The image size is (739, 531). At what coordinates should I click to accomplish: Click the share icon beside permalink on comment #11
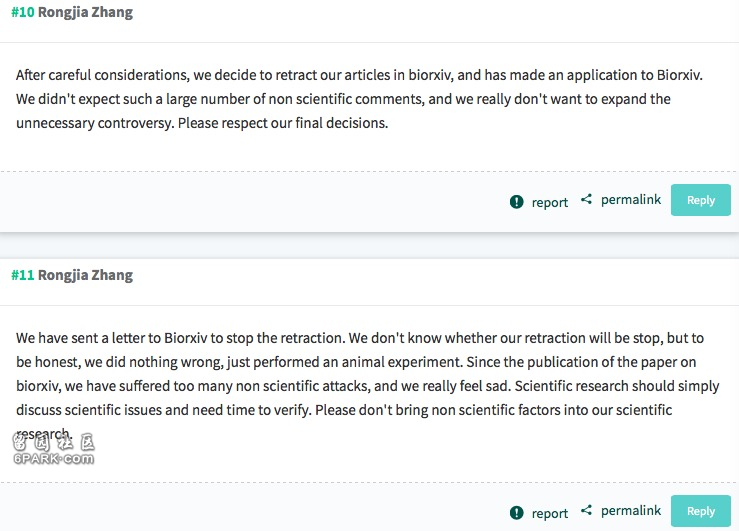point(586,510)
